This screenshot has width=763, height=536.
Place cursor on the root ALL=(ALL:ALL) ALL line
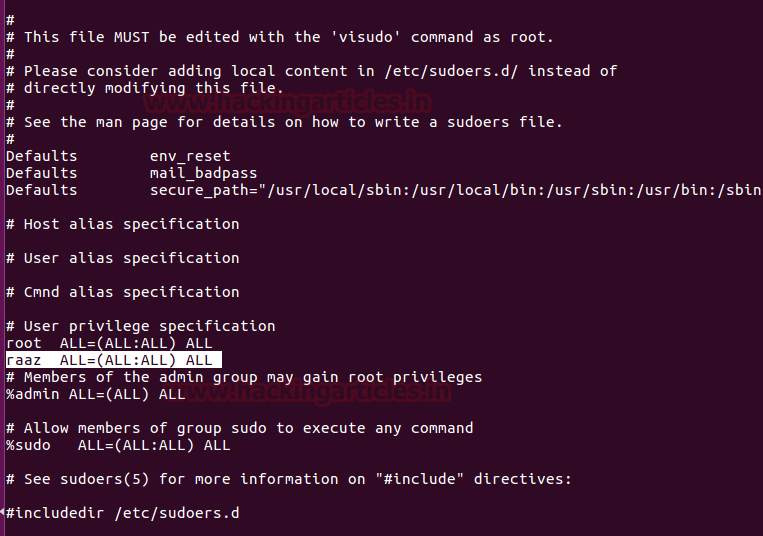click(108, 343)
